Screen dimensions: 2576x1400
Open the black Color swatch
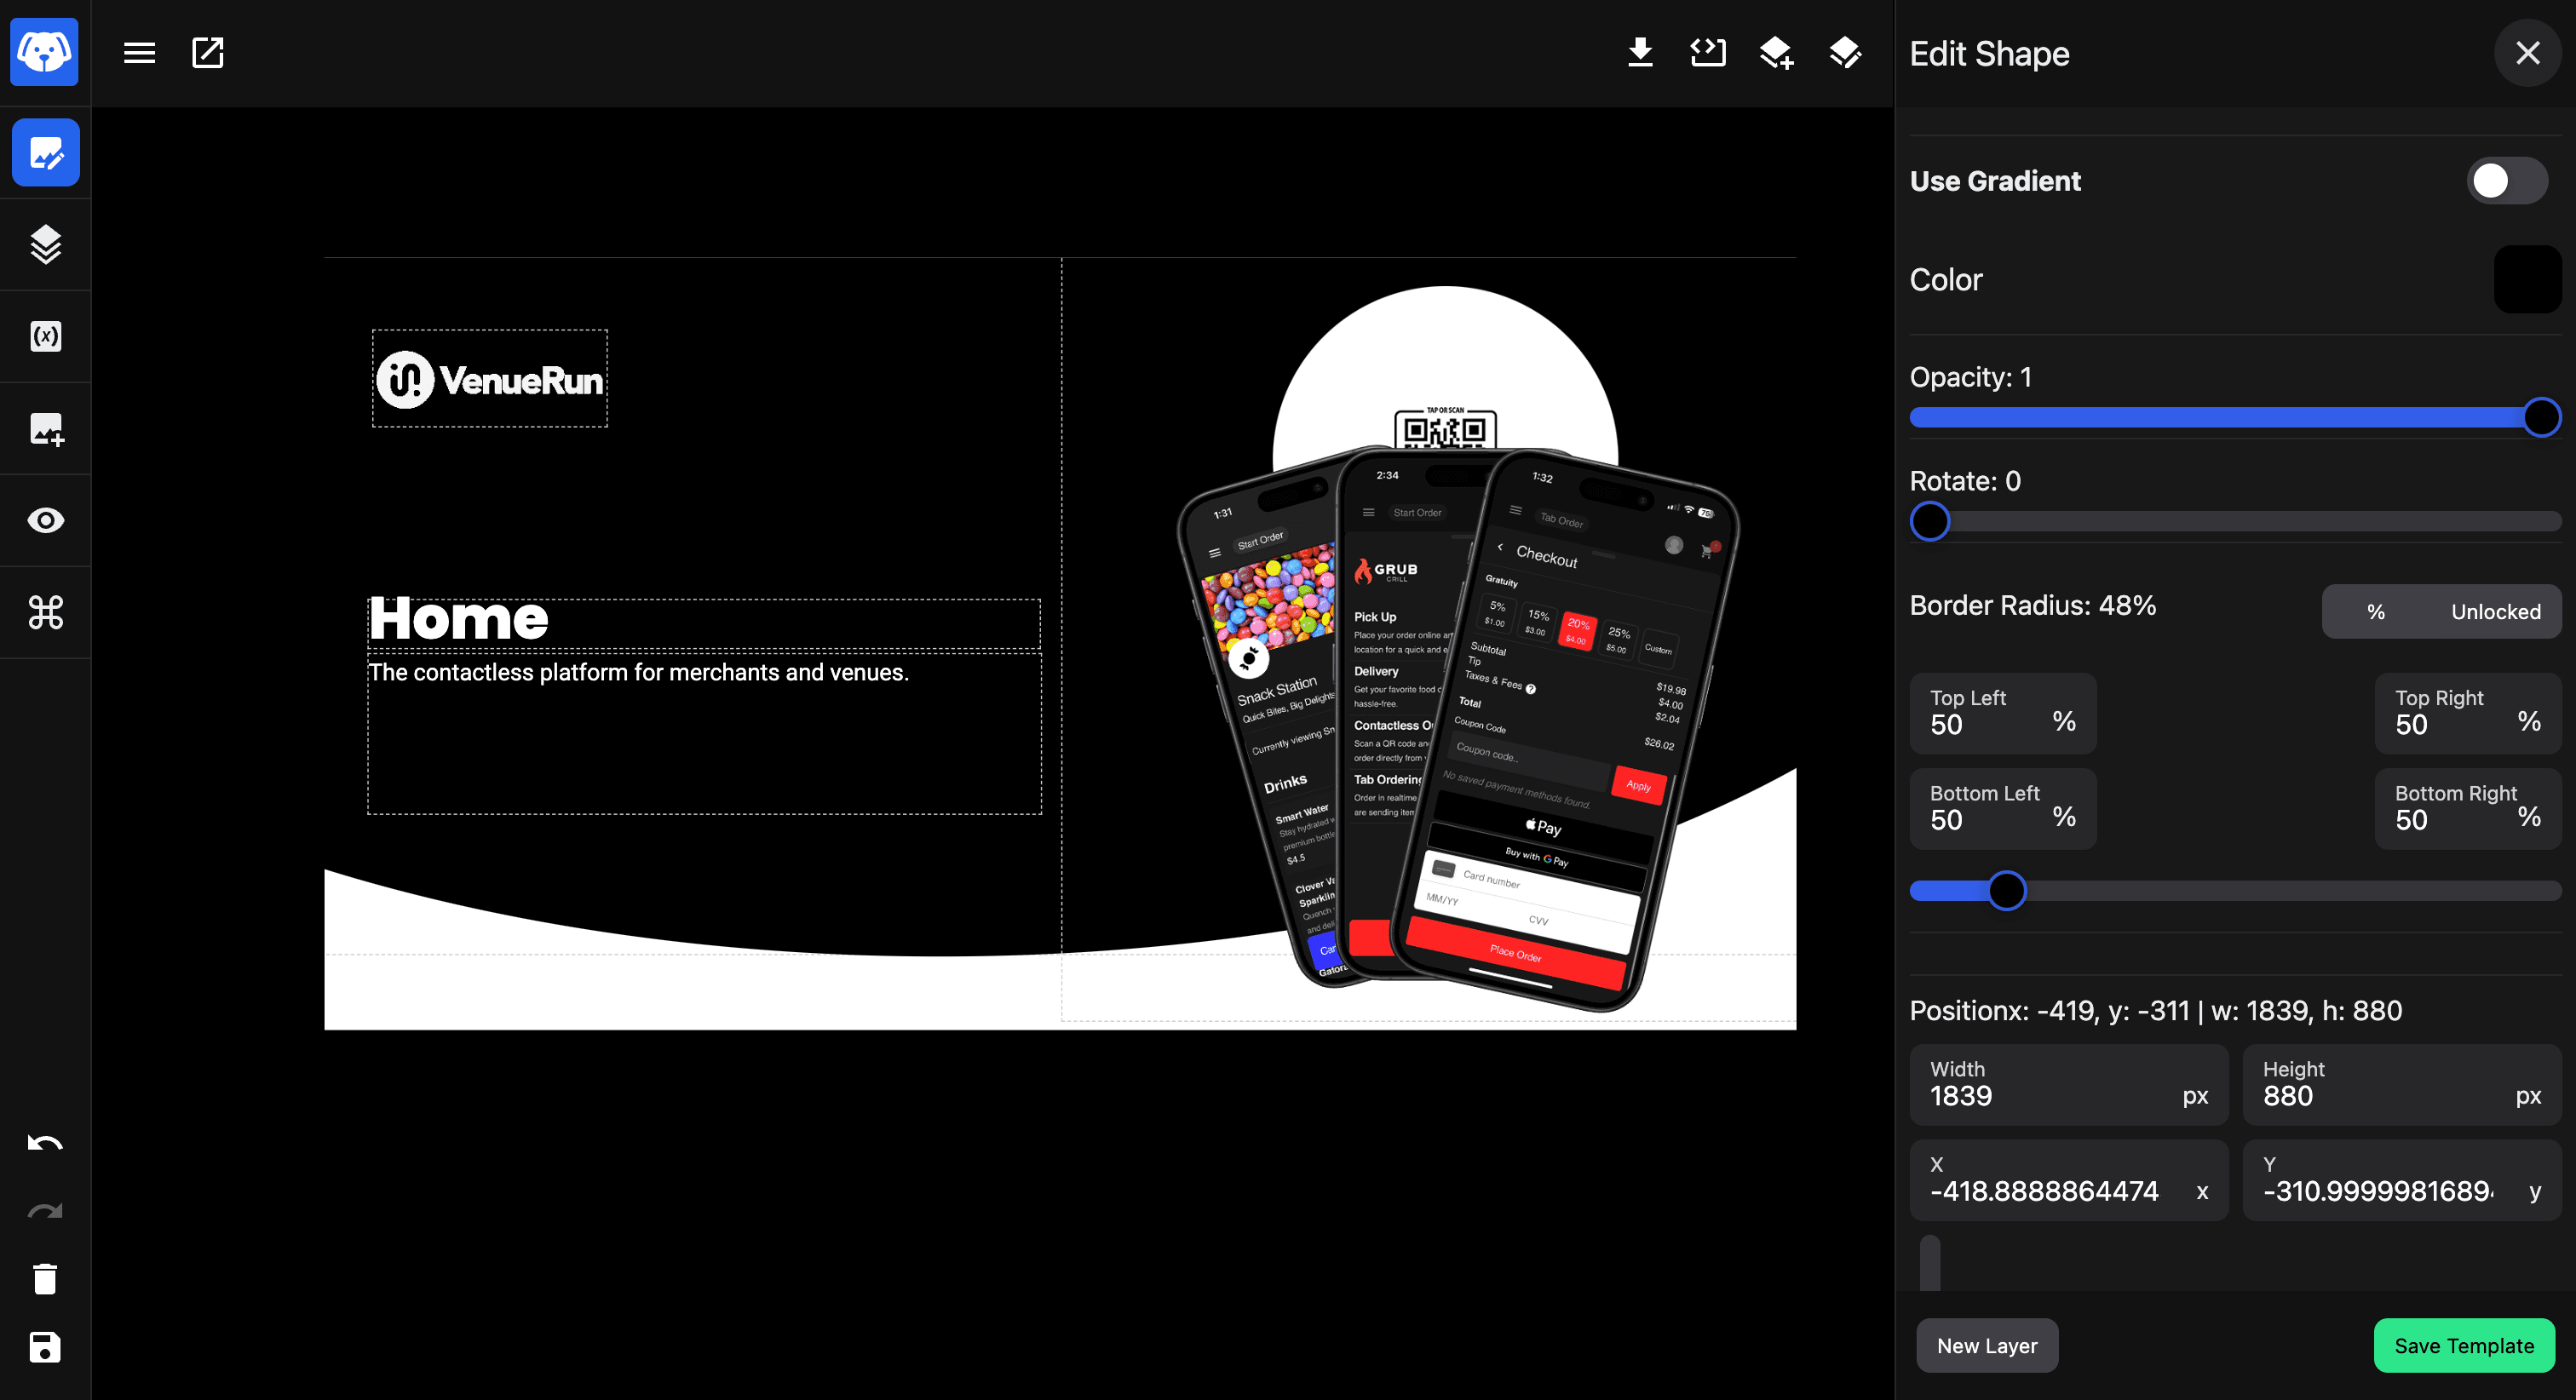[2527, 279]
